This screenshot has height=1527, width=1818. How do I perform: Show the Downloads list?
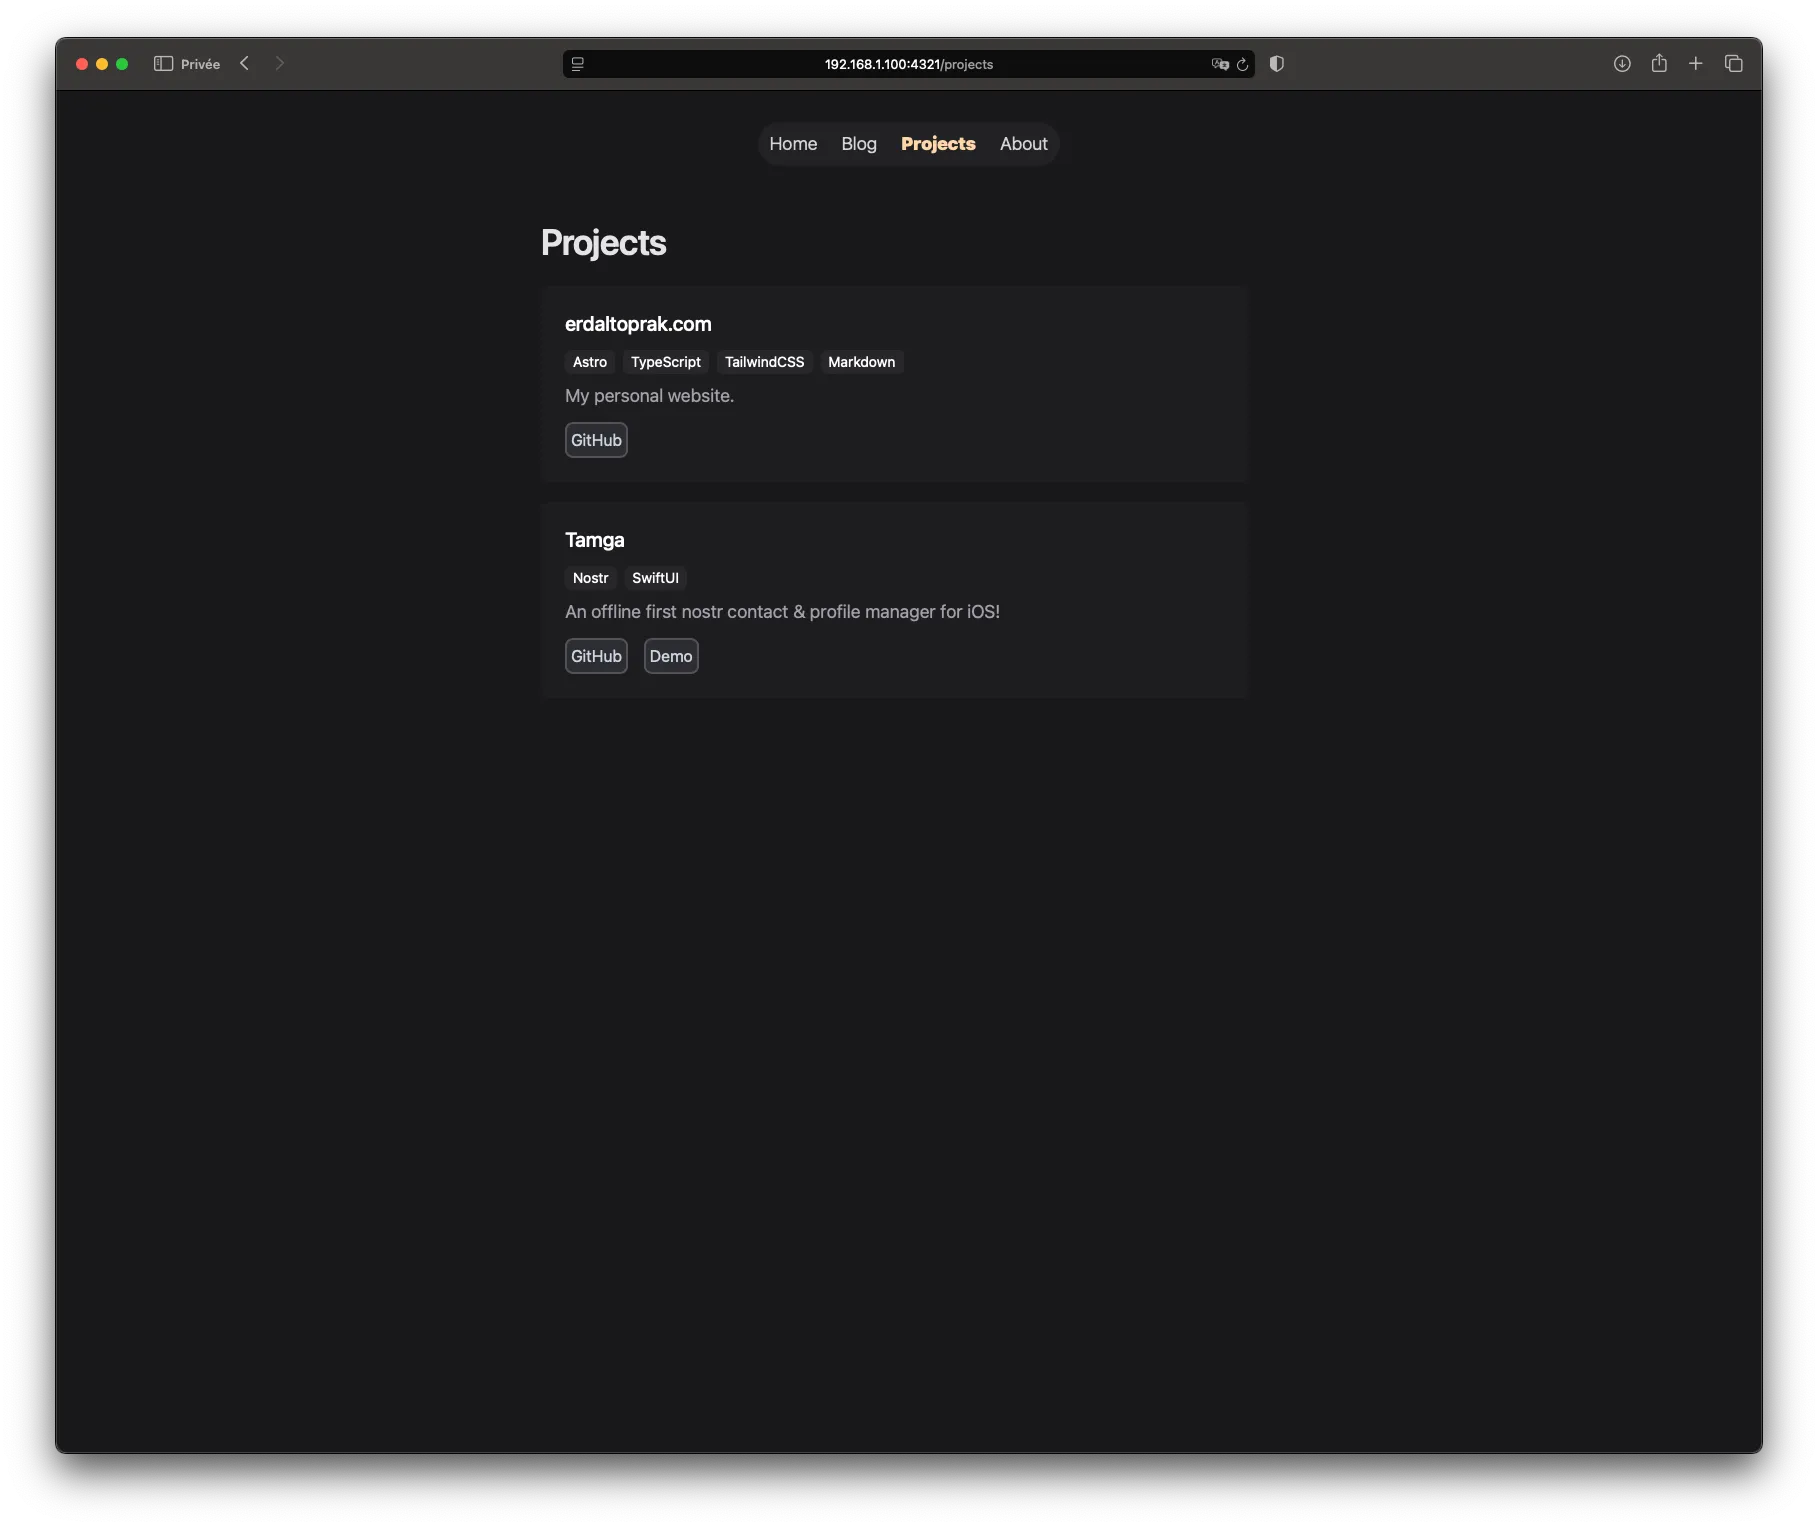point(1621,63)
